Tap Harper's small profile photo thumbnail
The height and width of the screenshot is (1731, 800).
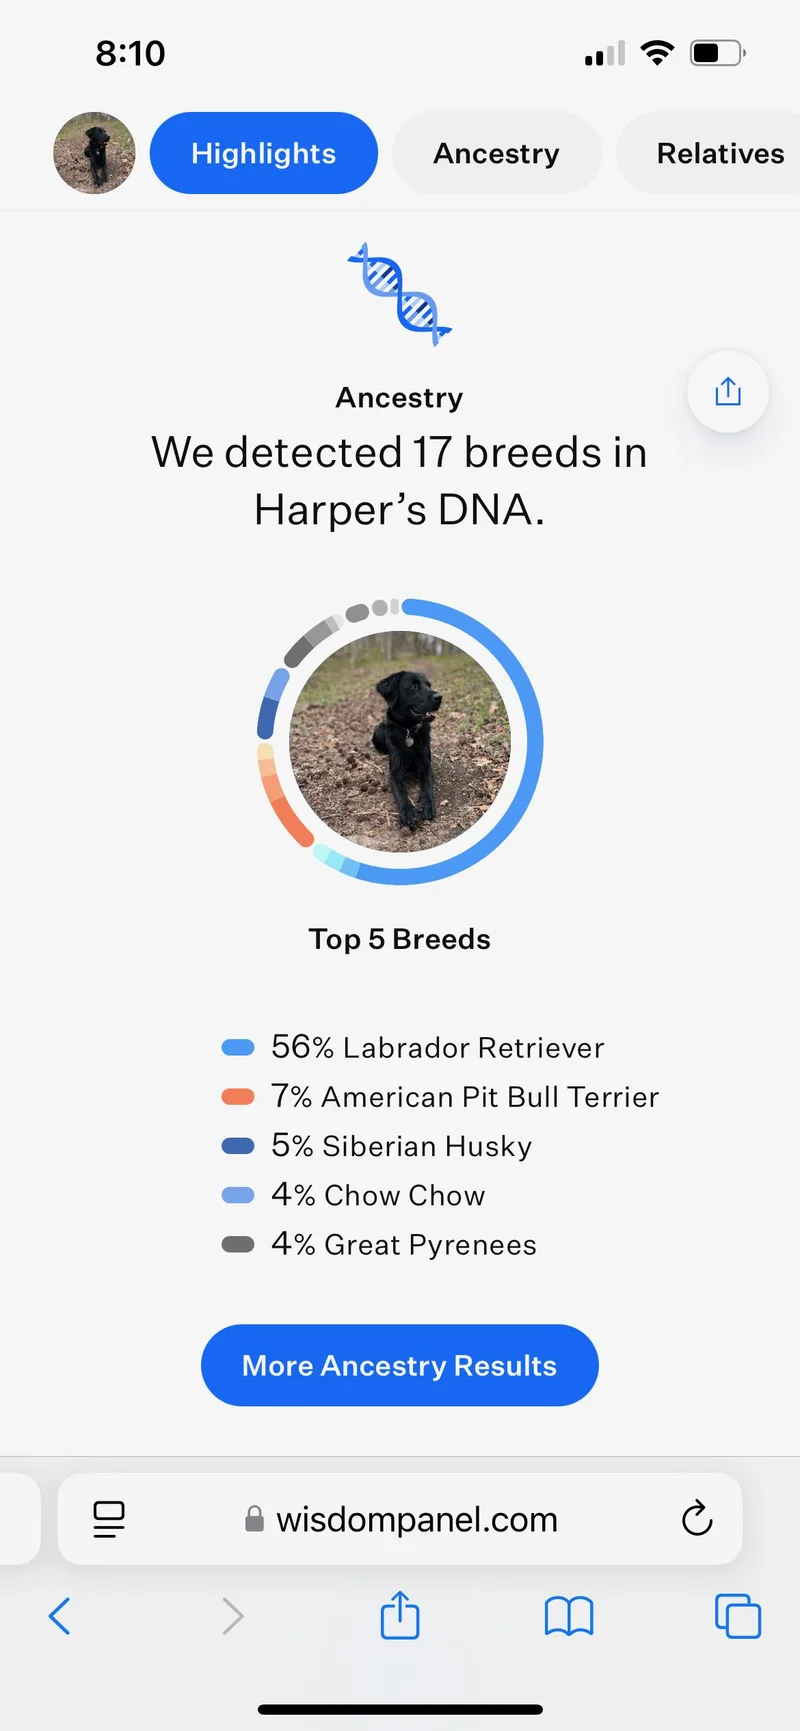94,153
